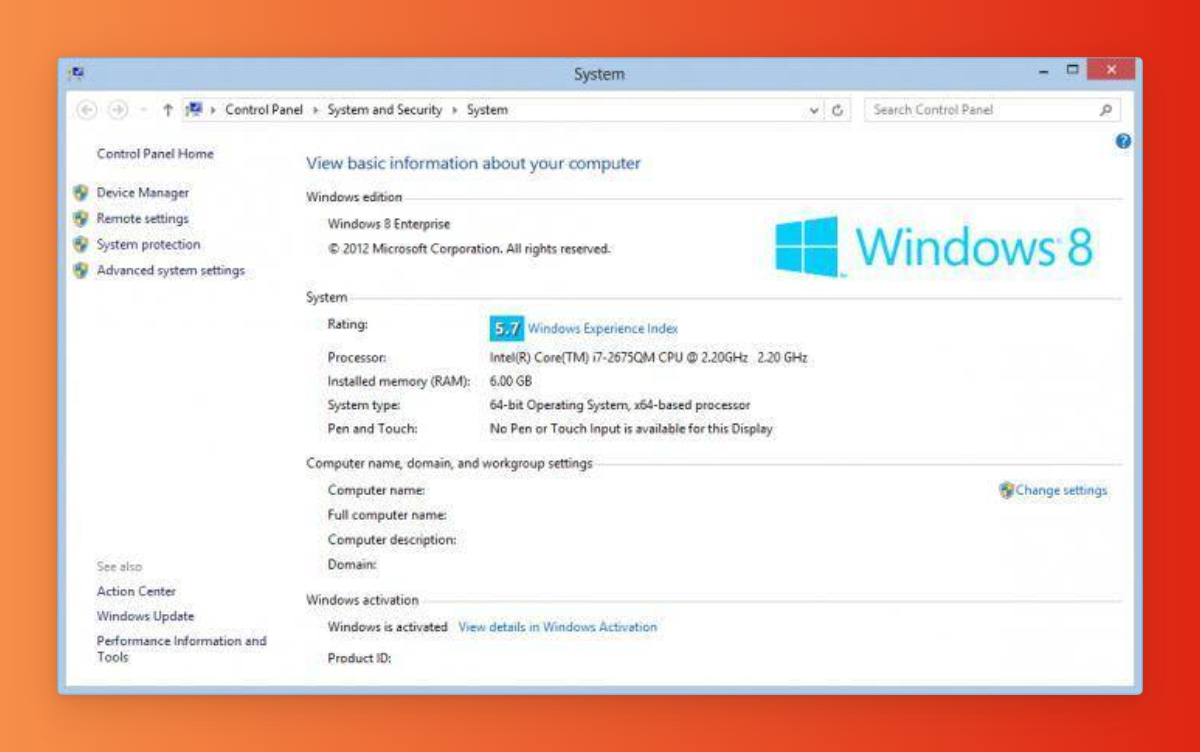Click the Forward navigation arrow

[118, 110]
